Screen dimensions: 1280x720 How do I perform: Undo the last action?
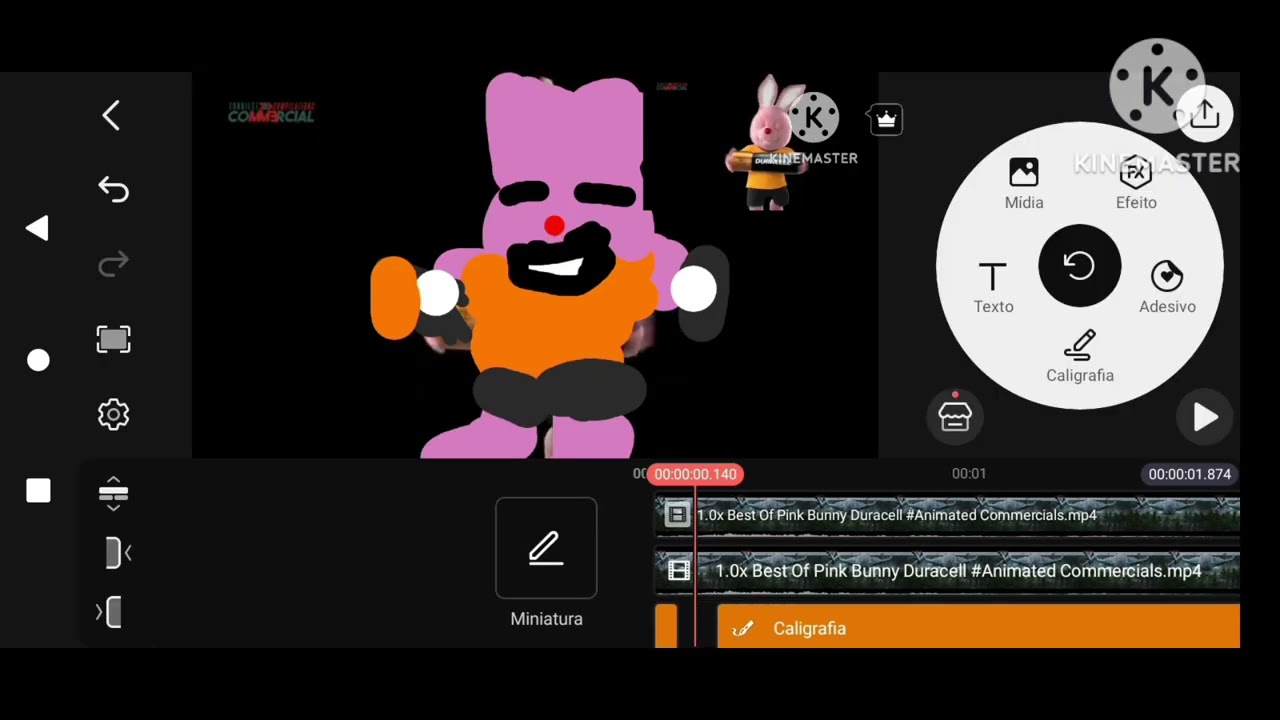[113, 189]
